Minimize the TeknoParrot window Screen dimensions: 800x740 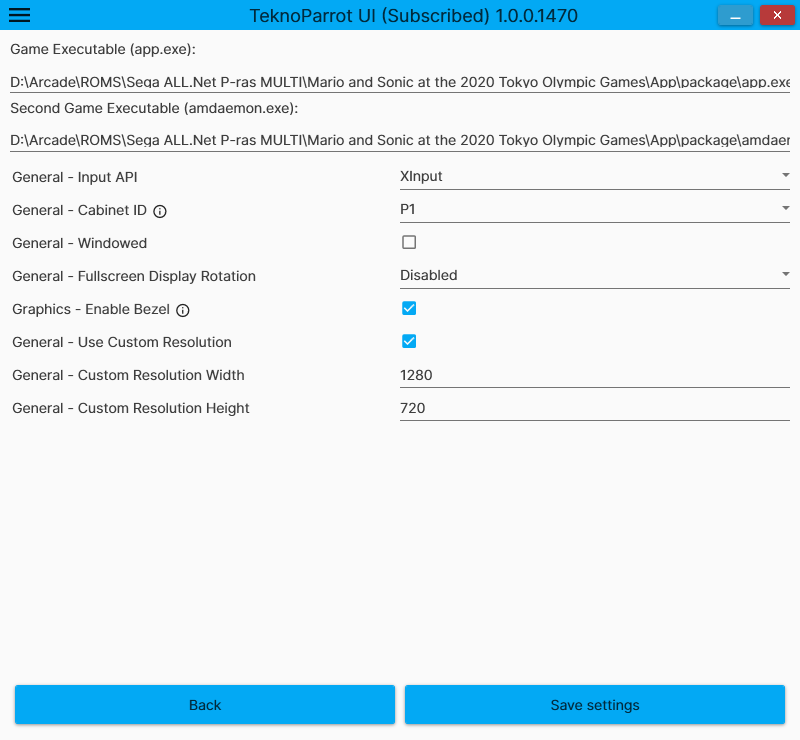(x=735, y=16)
